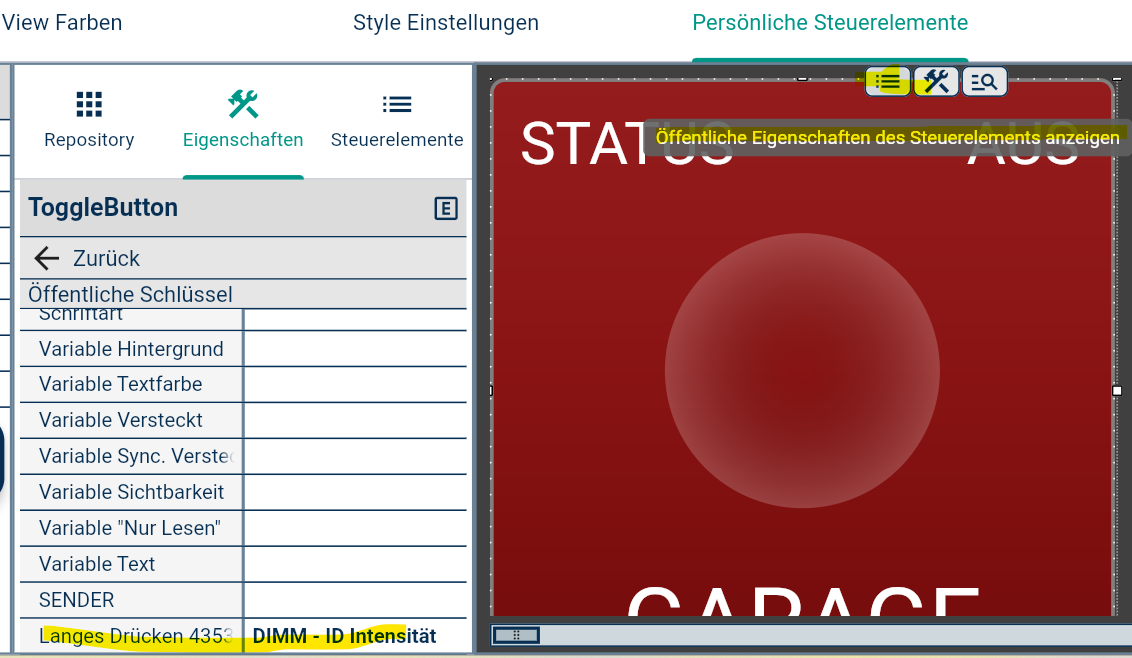Image resolution: width=1132 pixels, height=658 pixels.
Task: Open the View Farben tab
Action: point(61,23)
